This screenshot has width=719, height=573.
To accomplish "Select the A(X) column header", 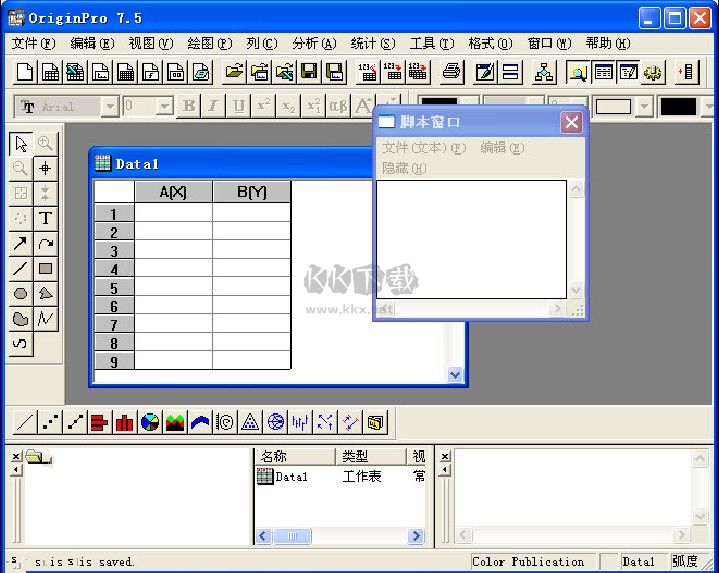I will click(173, 192).
